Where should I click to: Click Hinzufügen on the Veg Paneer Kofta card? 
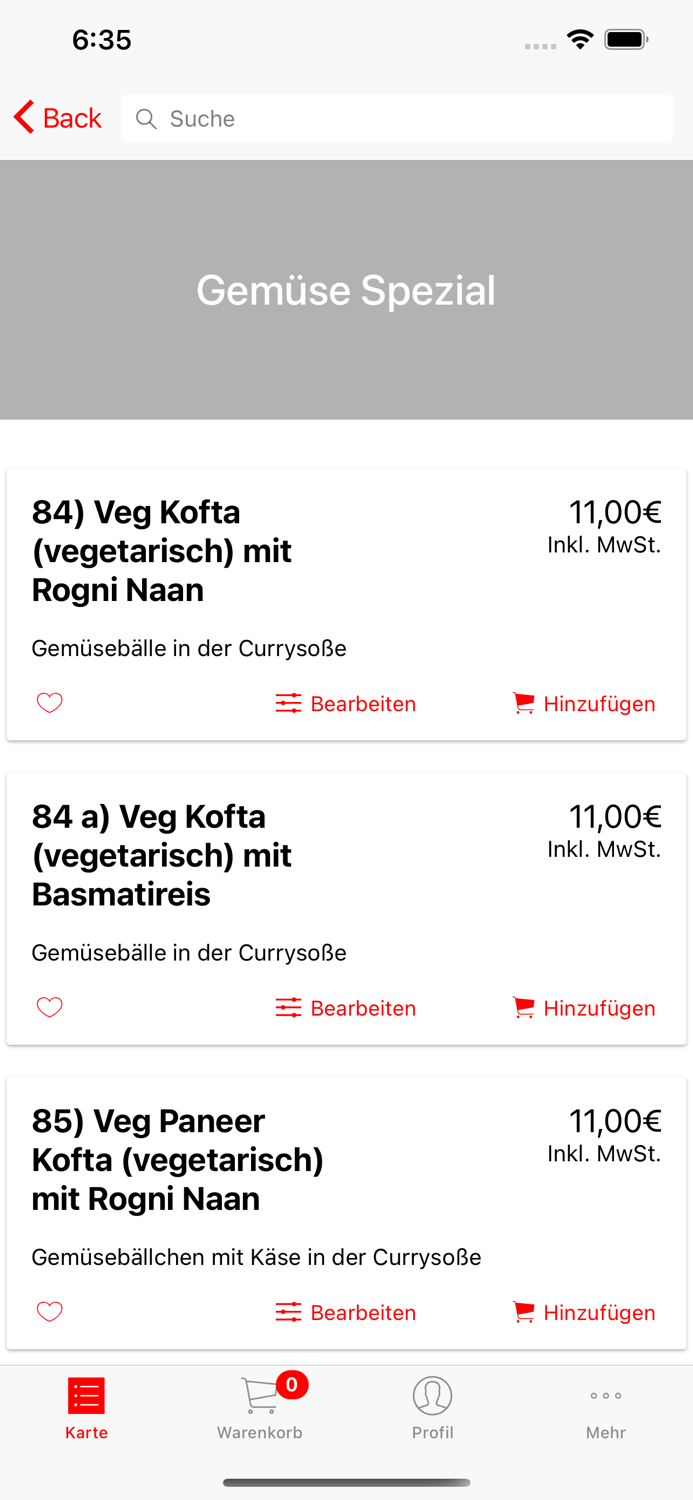pos(599,1312)
